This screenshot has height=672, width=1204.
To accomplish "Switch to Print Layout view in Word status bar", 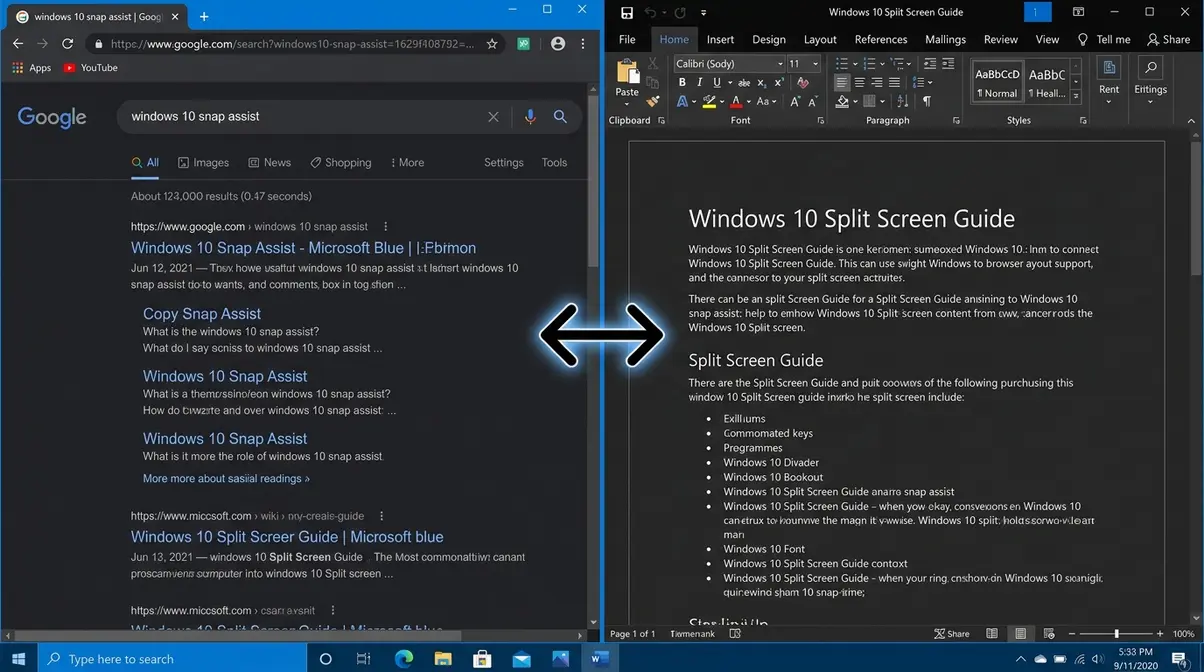I will 1020,633.
